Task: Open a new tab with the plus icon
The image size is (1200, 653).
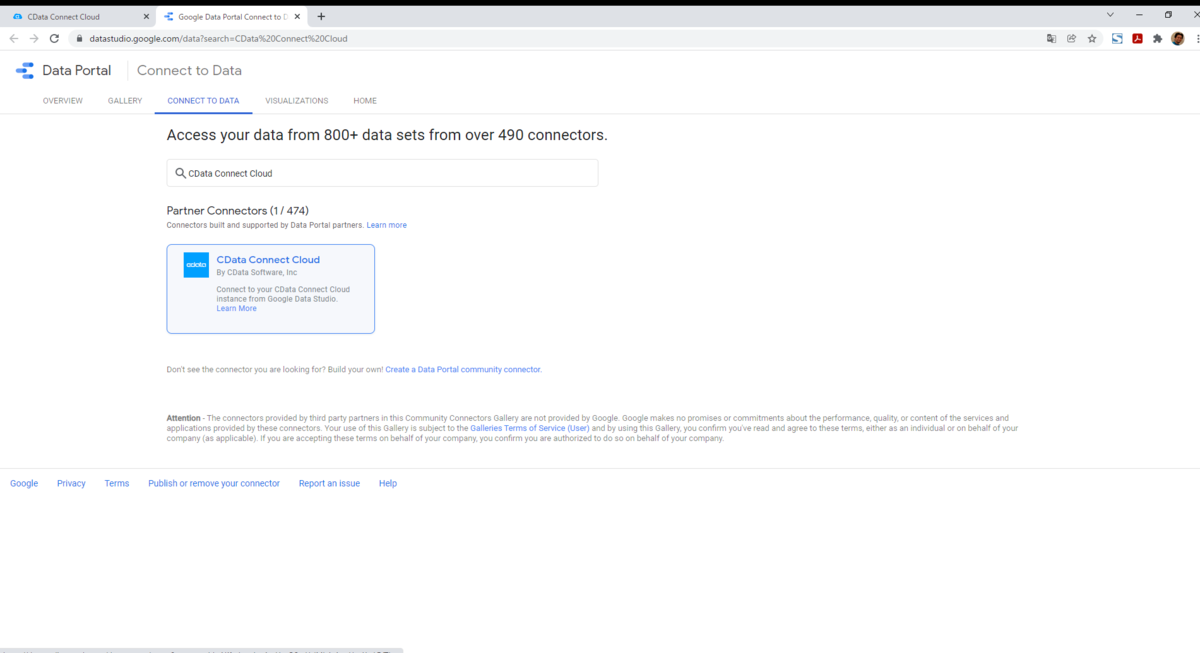Action: pyautogui.click(x=321, y=16)
